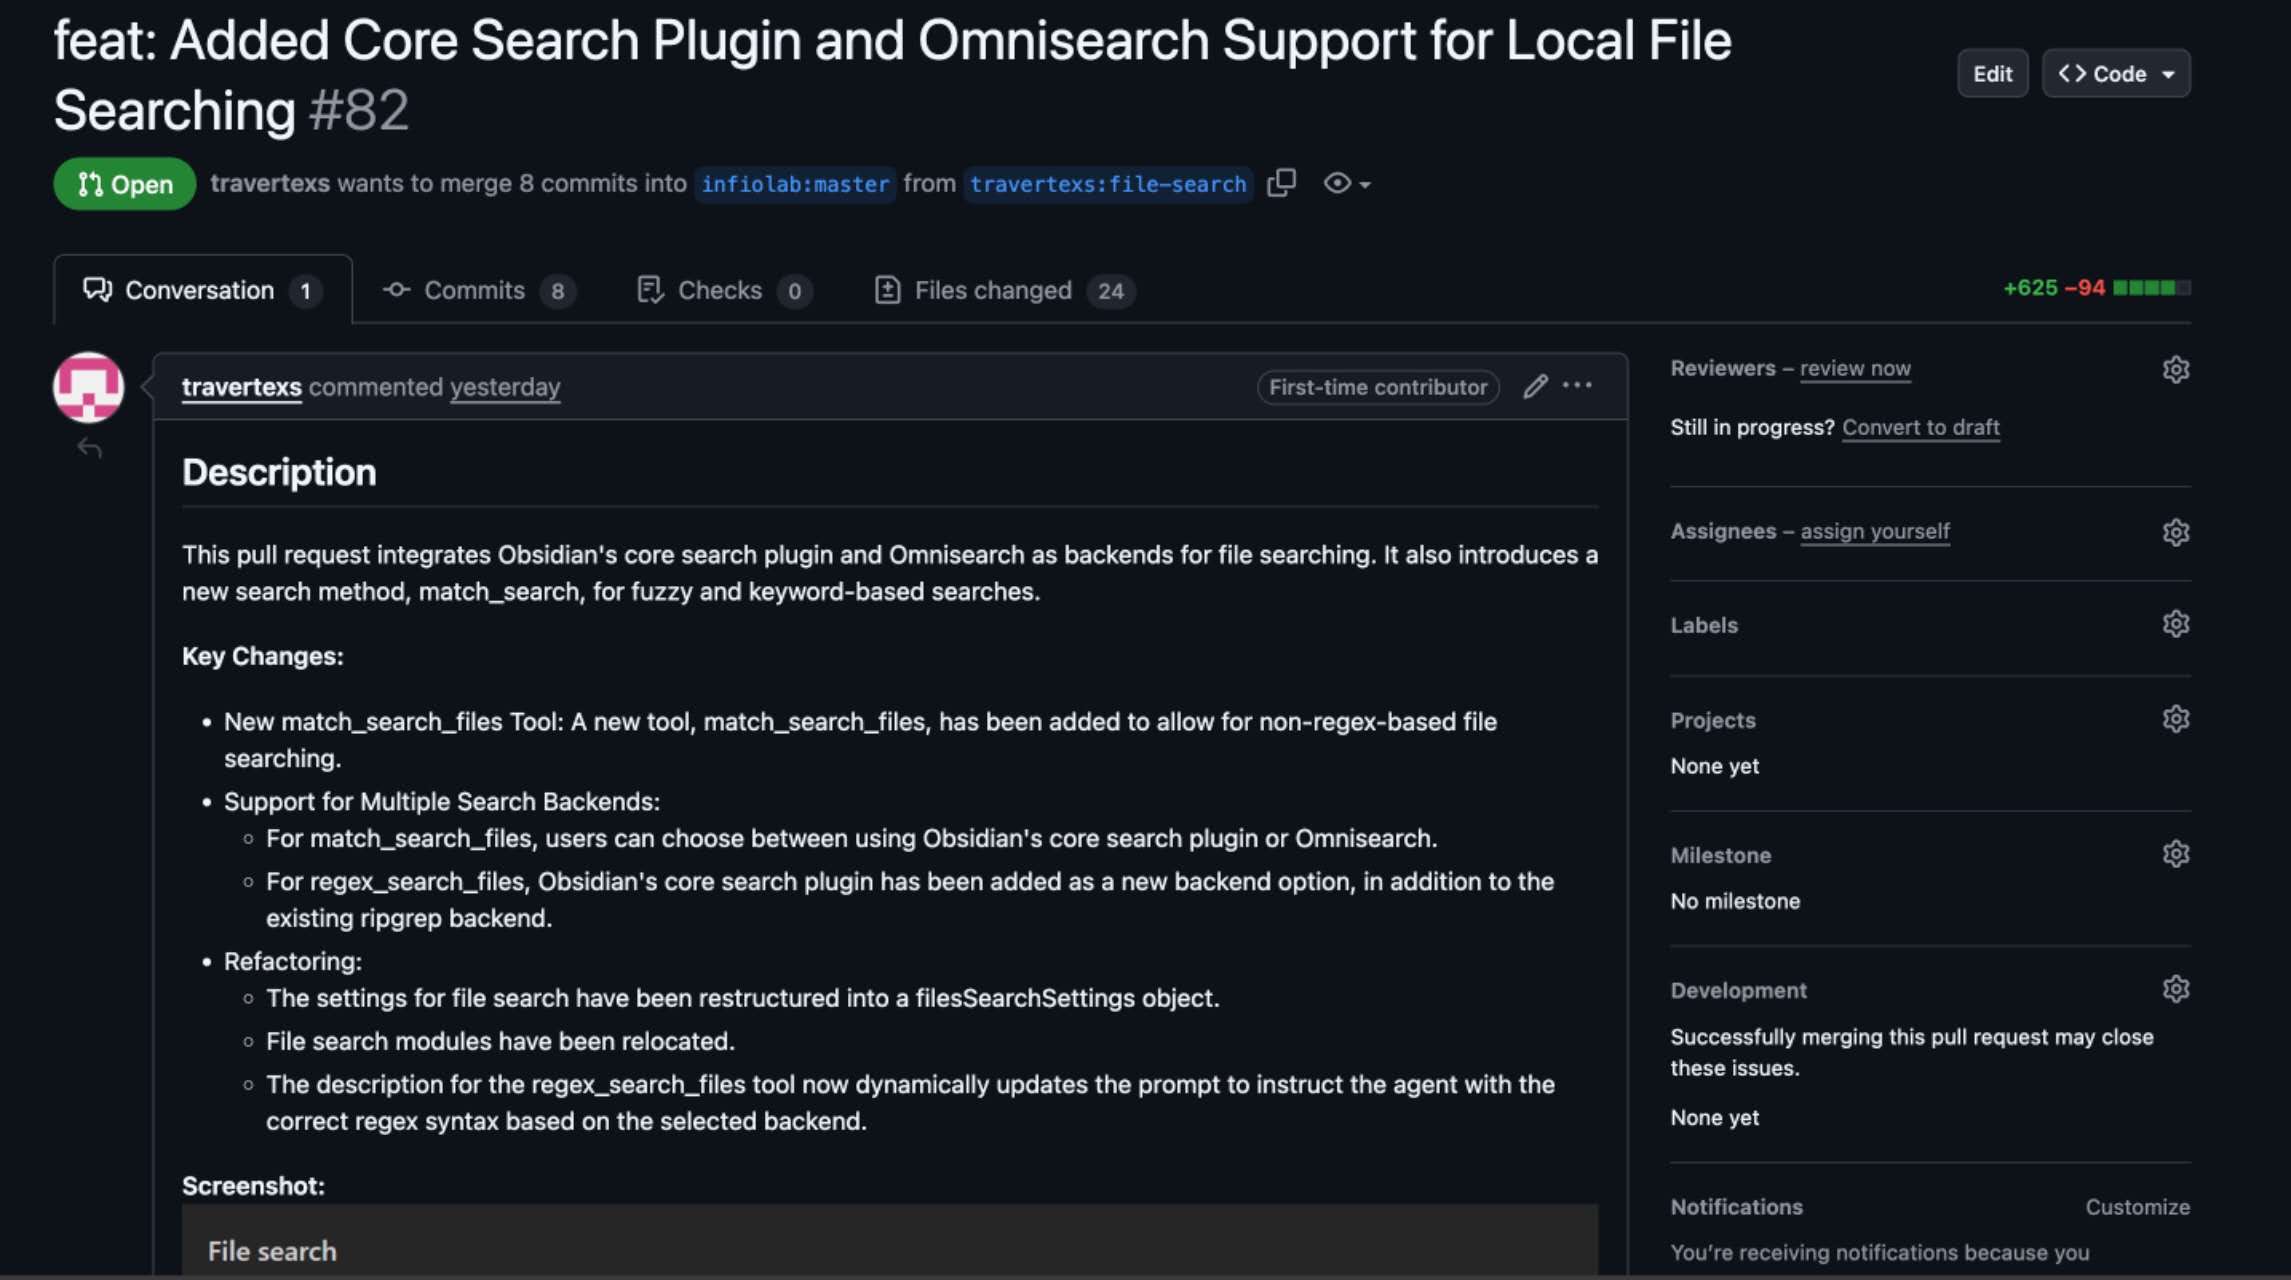Click 'travertexs' author name in merge line
This screenshot has height=1280, width=2291.
pyautogui.click(x=270, y=183)
